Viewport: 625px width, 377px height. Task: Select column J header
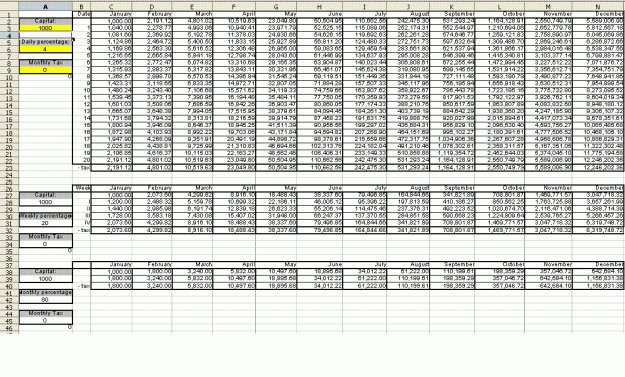pos(408,7)
